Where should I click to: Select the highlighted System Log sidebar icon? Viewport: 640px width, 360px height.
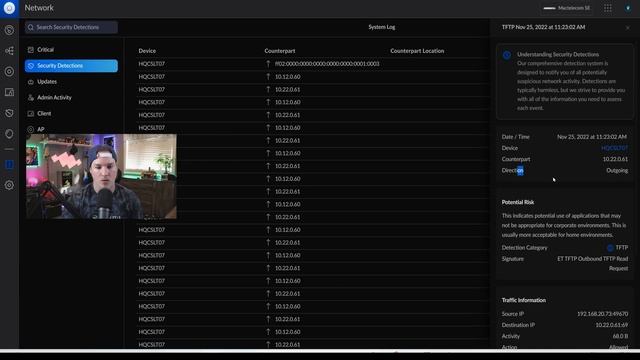pos(9,164)
